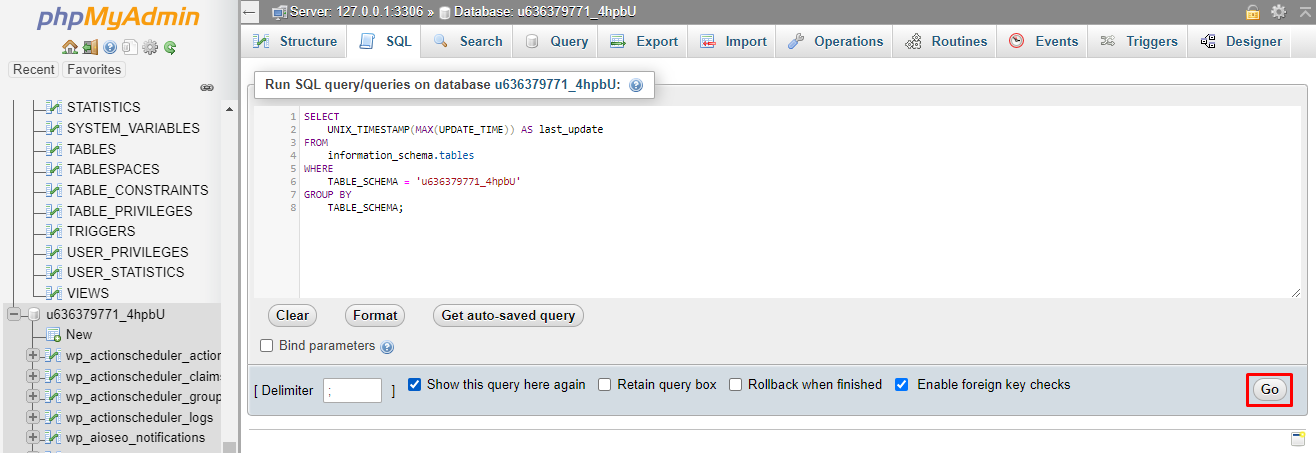
Task: Open the Export tab
Action: (x=644, y=41)
